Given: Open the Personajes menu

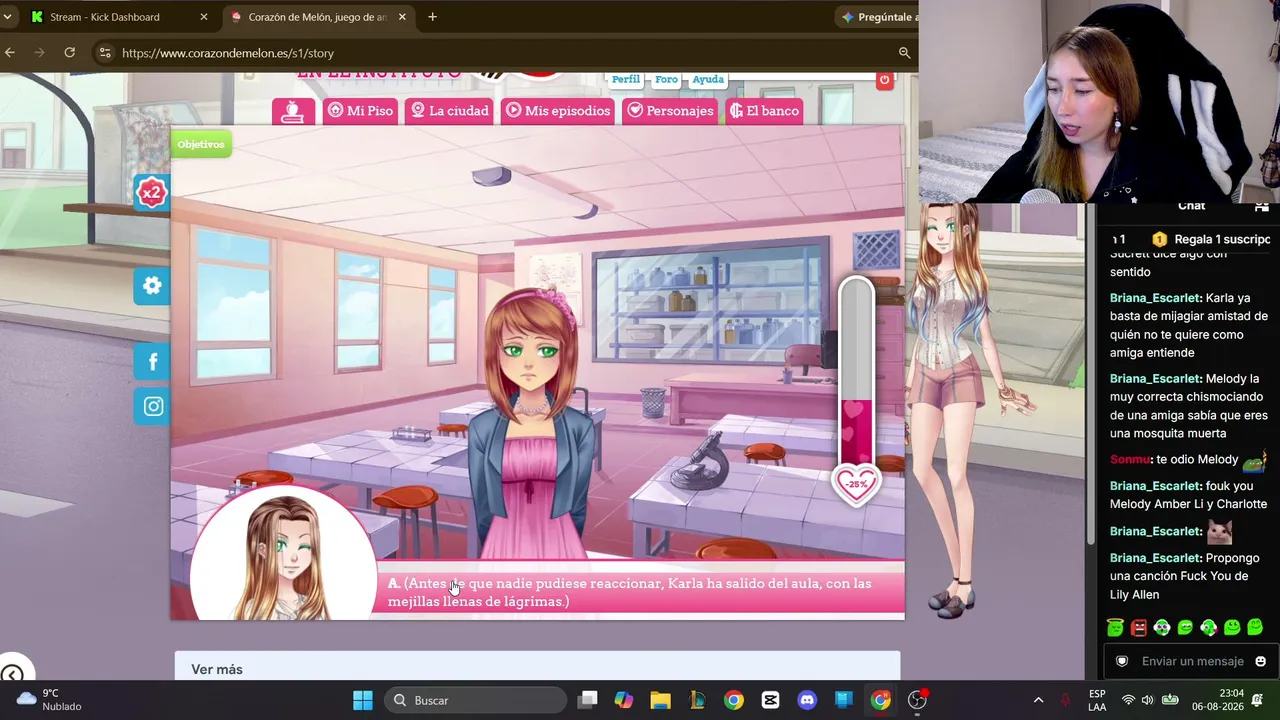Looking at the screenshot, I should click(x=670, y=111).
